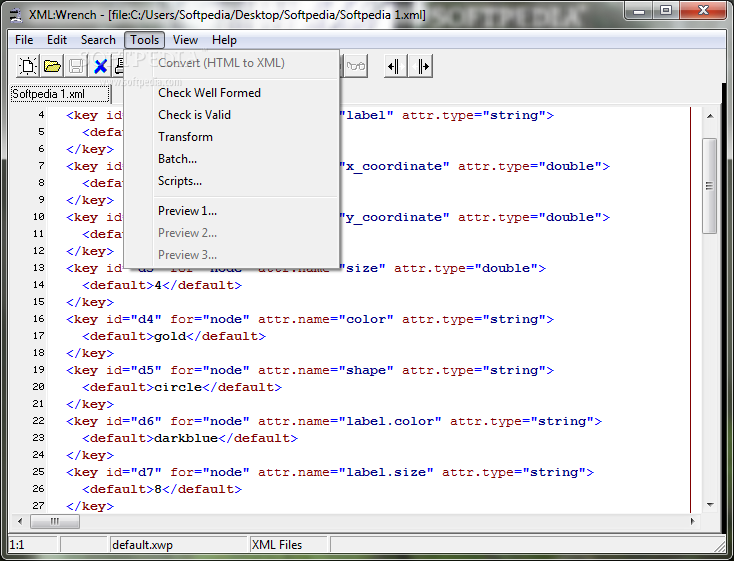Click the blue X close-file icon
The width and height of the screenshot is (734, 561).
(x=100, y=66)
